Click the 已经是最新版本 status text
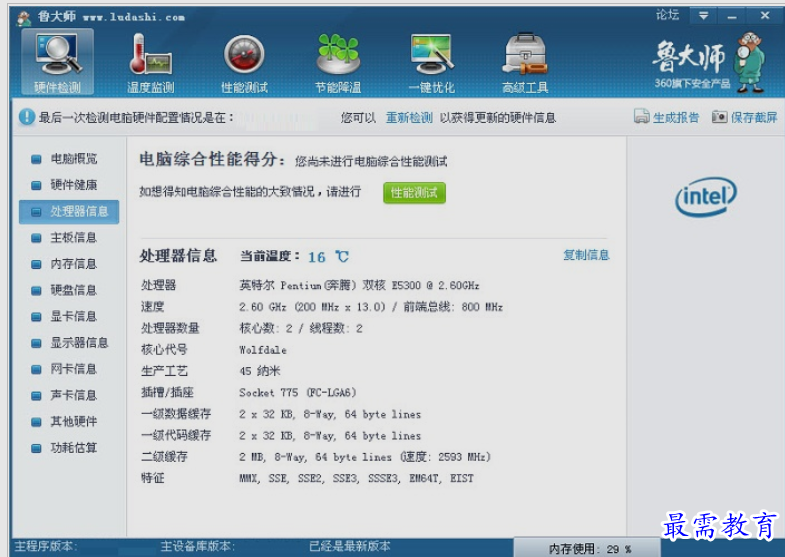The image size is (785, 557). (x=349, y=546)
